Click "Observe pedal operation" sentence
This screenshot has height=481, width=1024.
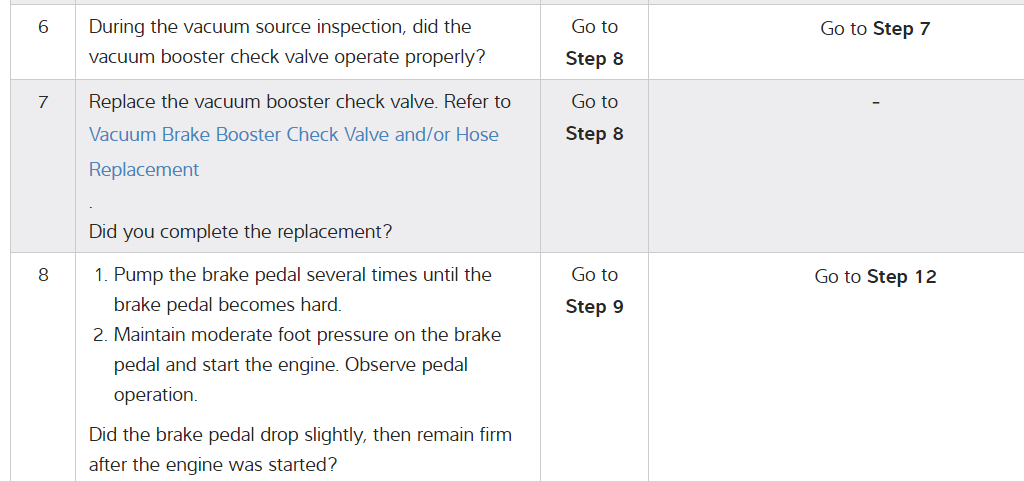406,365
